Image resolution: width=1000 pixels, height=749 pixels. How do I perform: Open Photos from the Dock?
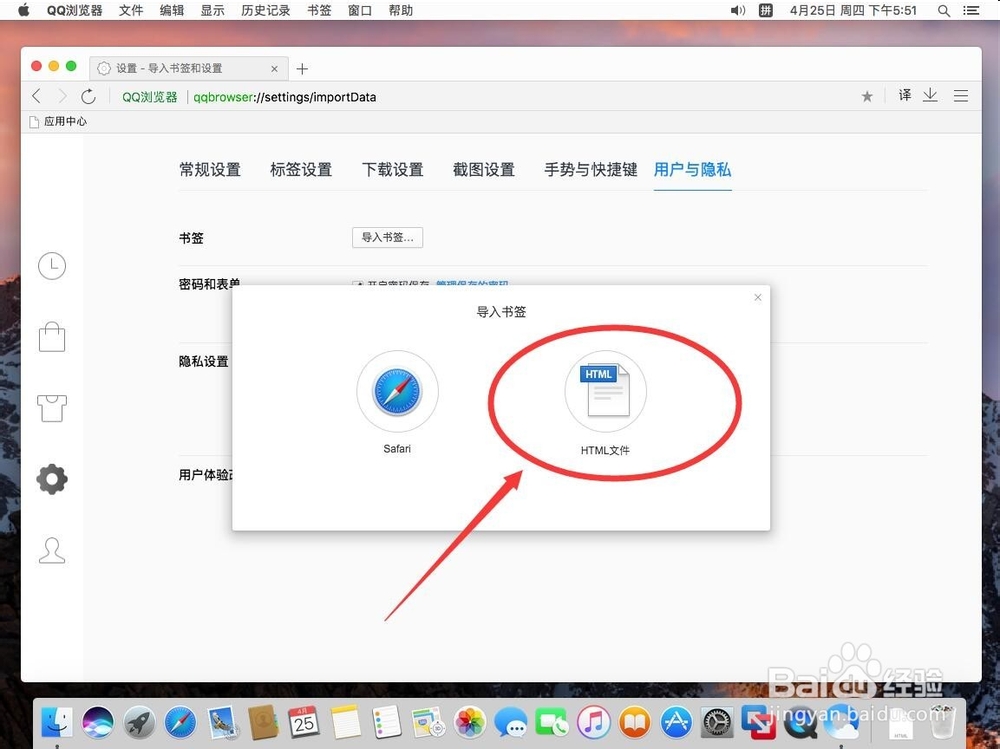pyautogui.click(x=470, y=722)
